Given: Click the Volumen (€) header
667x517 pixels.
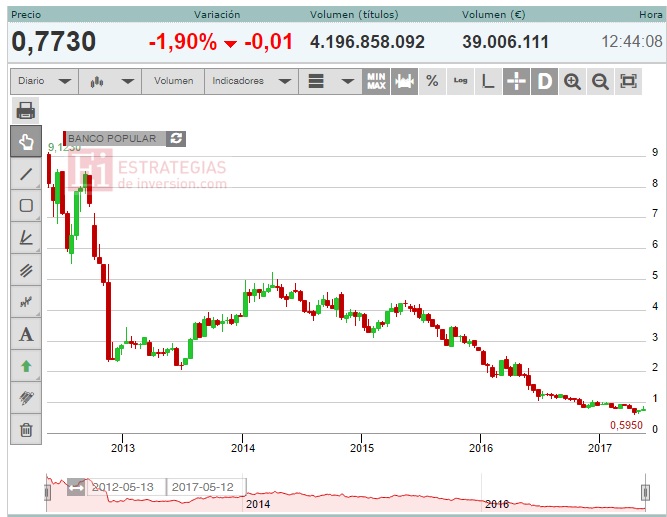Looking at the screenshot, I should (493, 14).
